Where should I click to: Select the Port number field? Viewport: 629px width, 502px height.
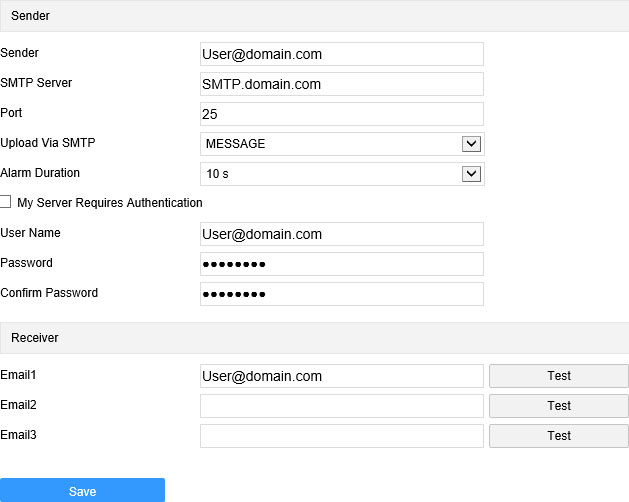[342, 114]
